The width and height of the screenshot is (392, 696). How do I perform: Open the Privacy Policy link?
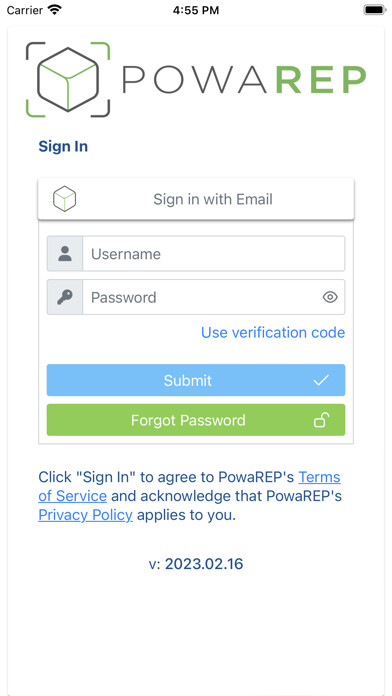click(x=85, y=515)
